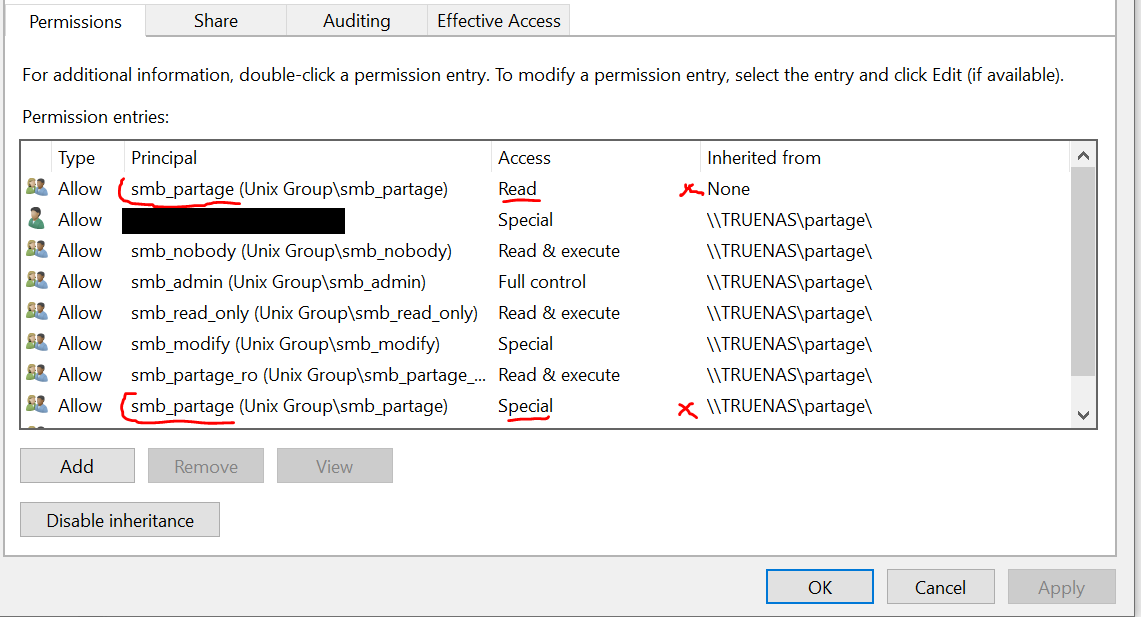Confirm with the OK button
This screenshot has width=1141, height=617.
(x=820, y=587)
